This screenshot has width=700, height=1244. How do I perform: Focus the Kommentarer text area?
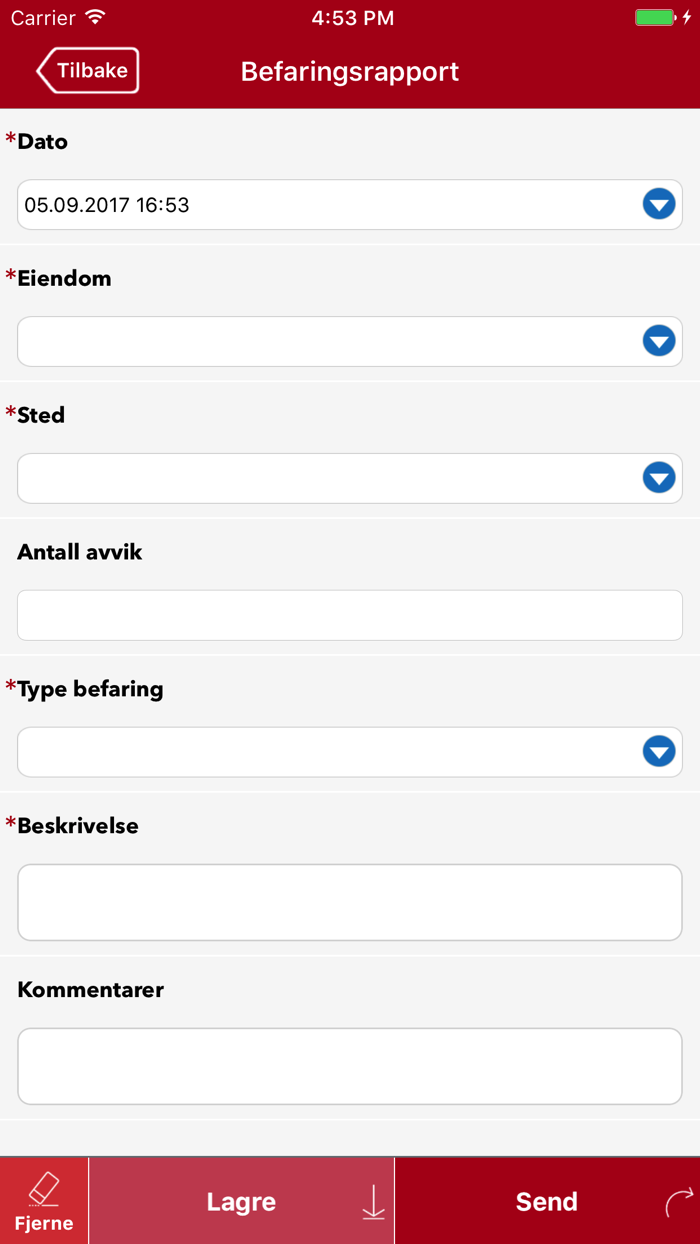click(x=350, y=1067)
